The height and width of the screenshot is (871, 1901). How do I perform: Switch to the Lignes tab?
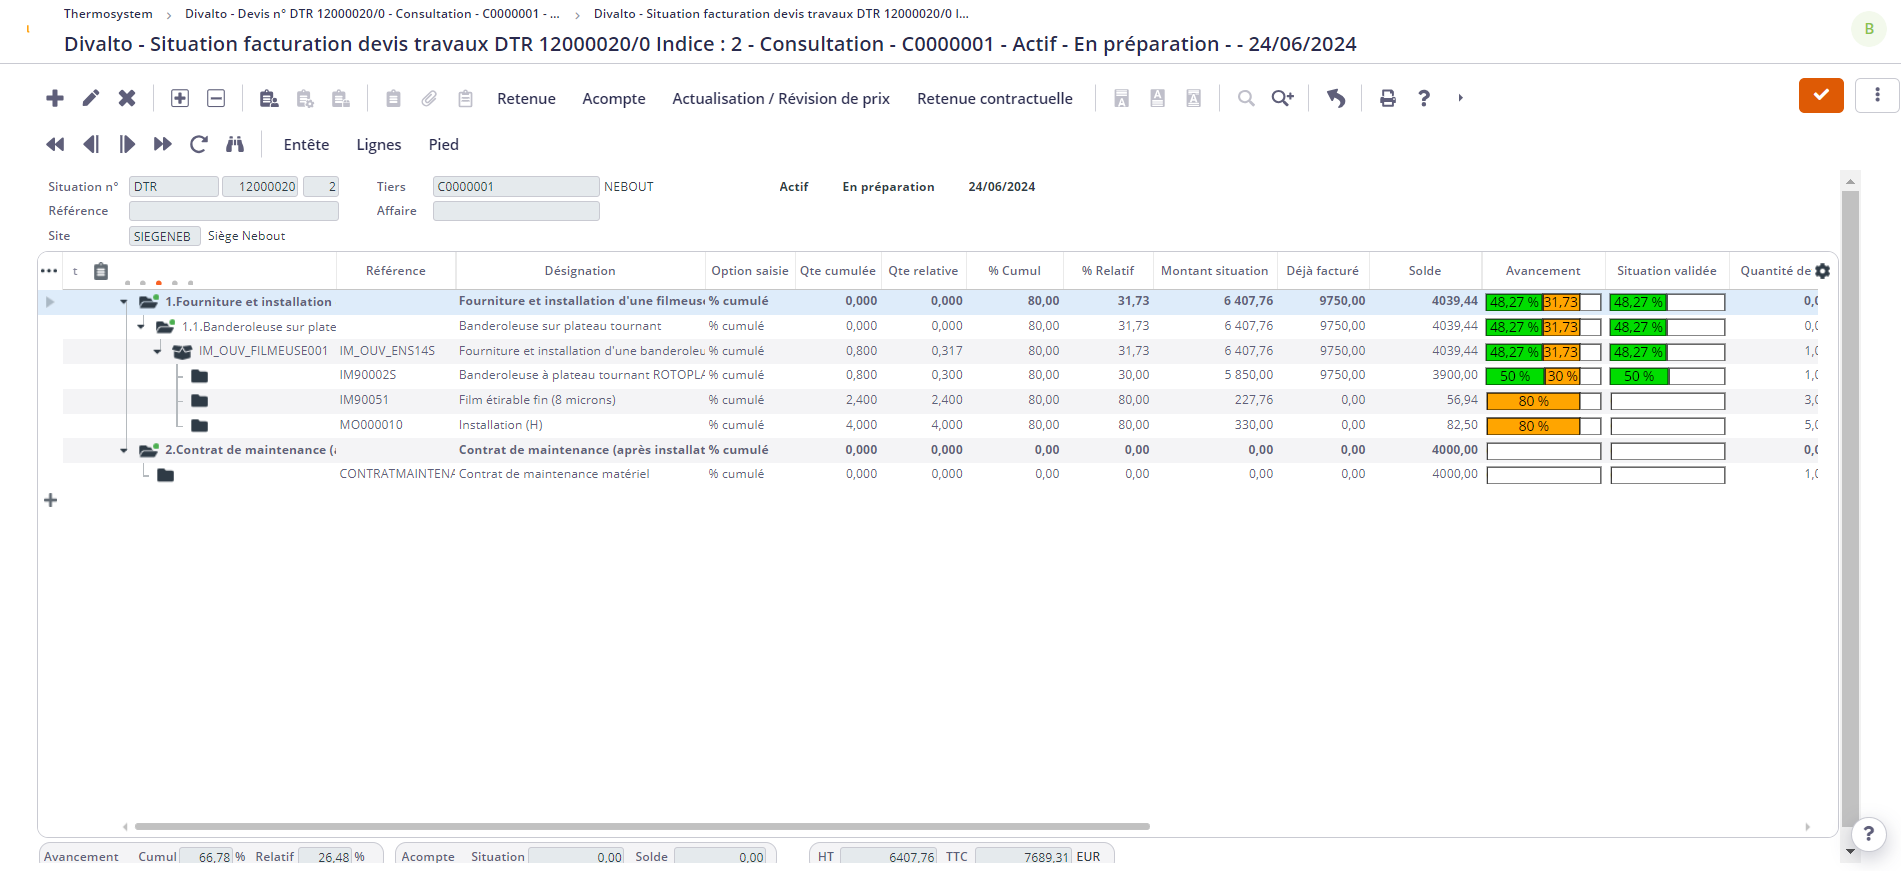click(379, 144)
